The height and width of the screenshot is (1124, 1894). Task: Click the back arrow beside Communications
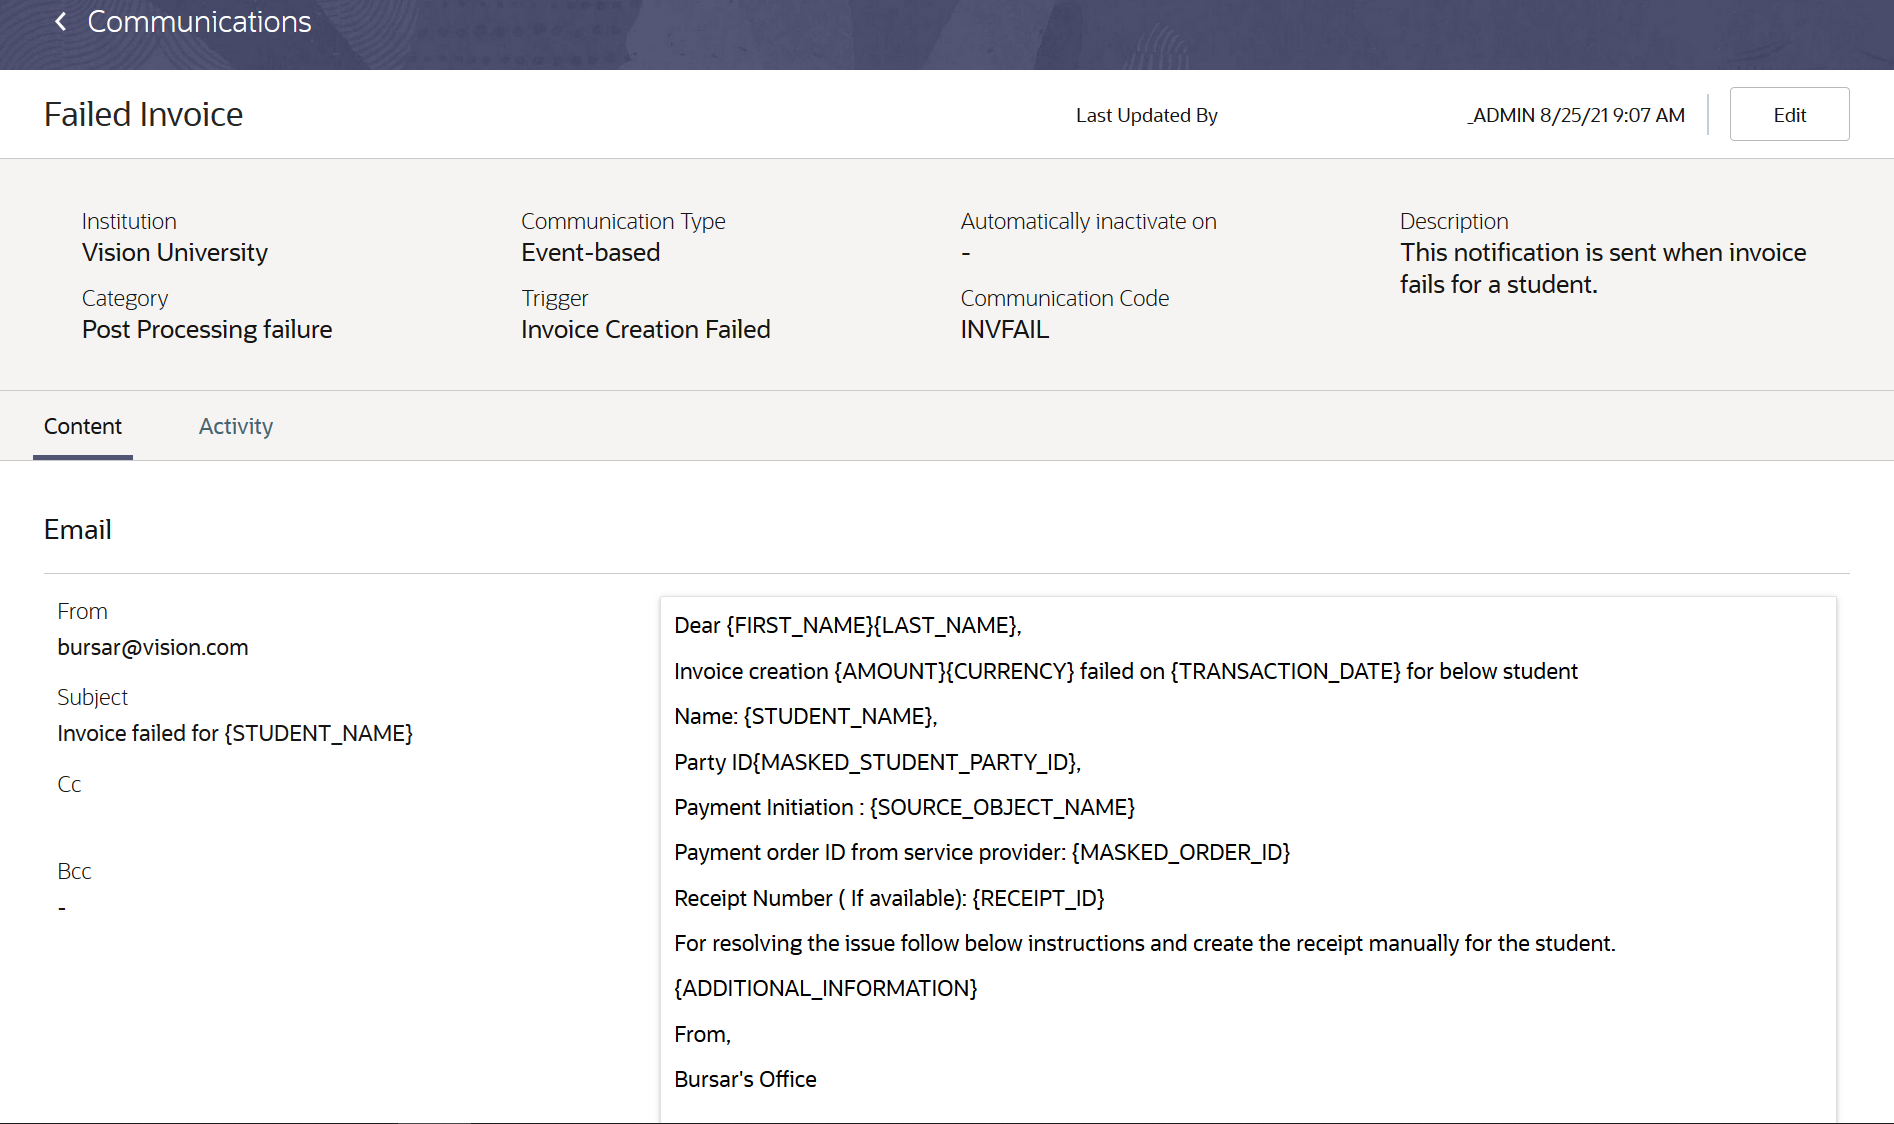click(x=61, y=22)
